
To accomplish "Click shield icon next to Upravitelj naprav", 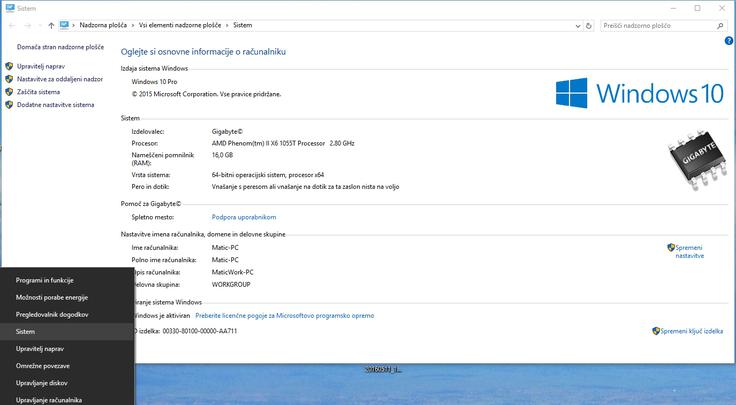I will [x=9, y=66].
